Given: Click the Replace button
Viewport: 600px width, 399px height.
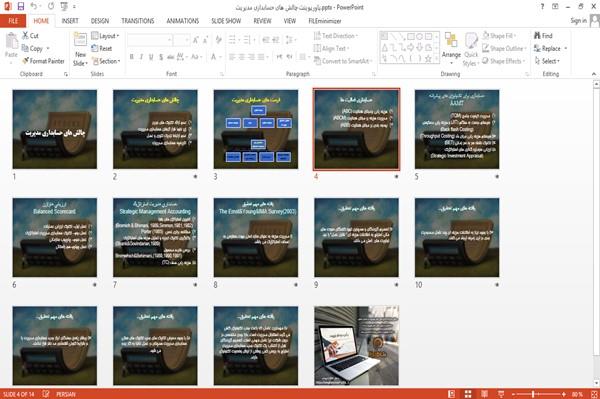Looking at the screenshot, I should (x=550, y=48).
